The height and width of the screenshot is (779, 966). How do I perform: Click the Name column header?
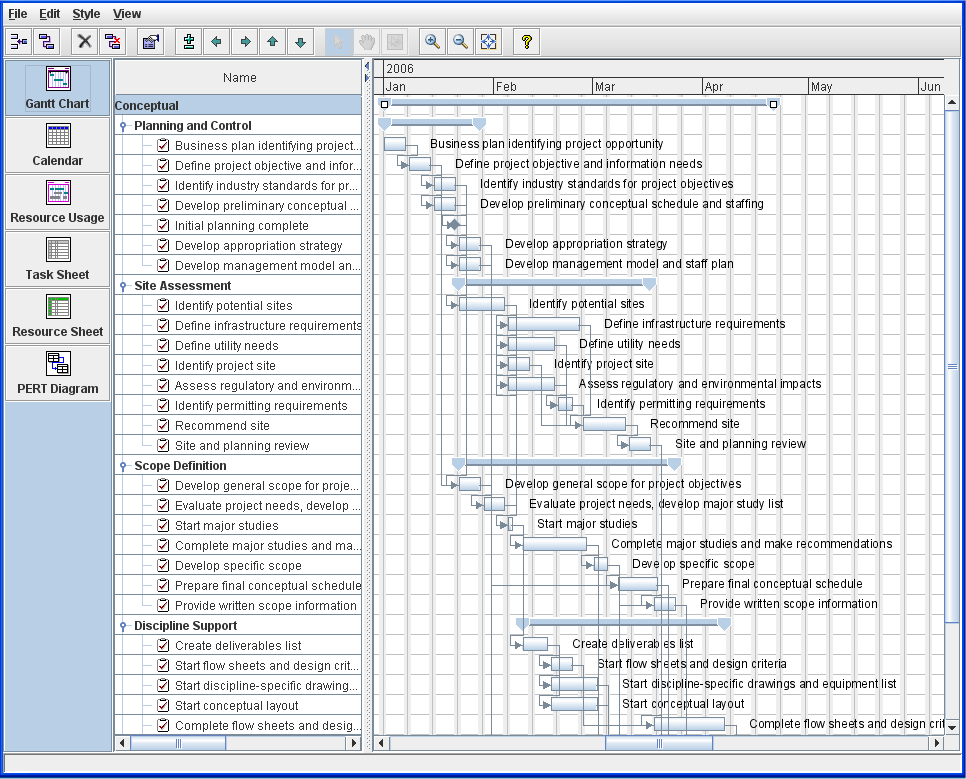[239, 78]
